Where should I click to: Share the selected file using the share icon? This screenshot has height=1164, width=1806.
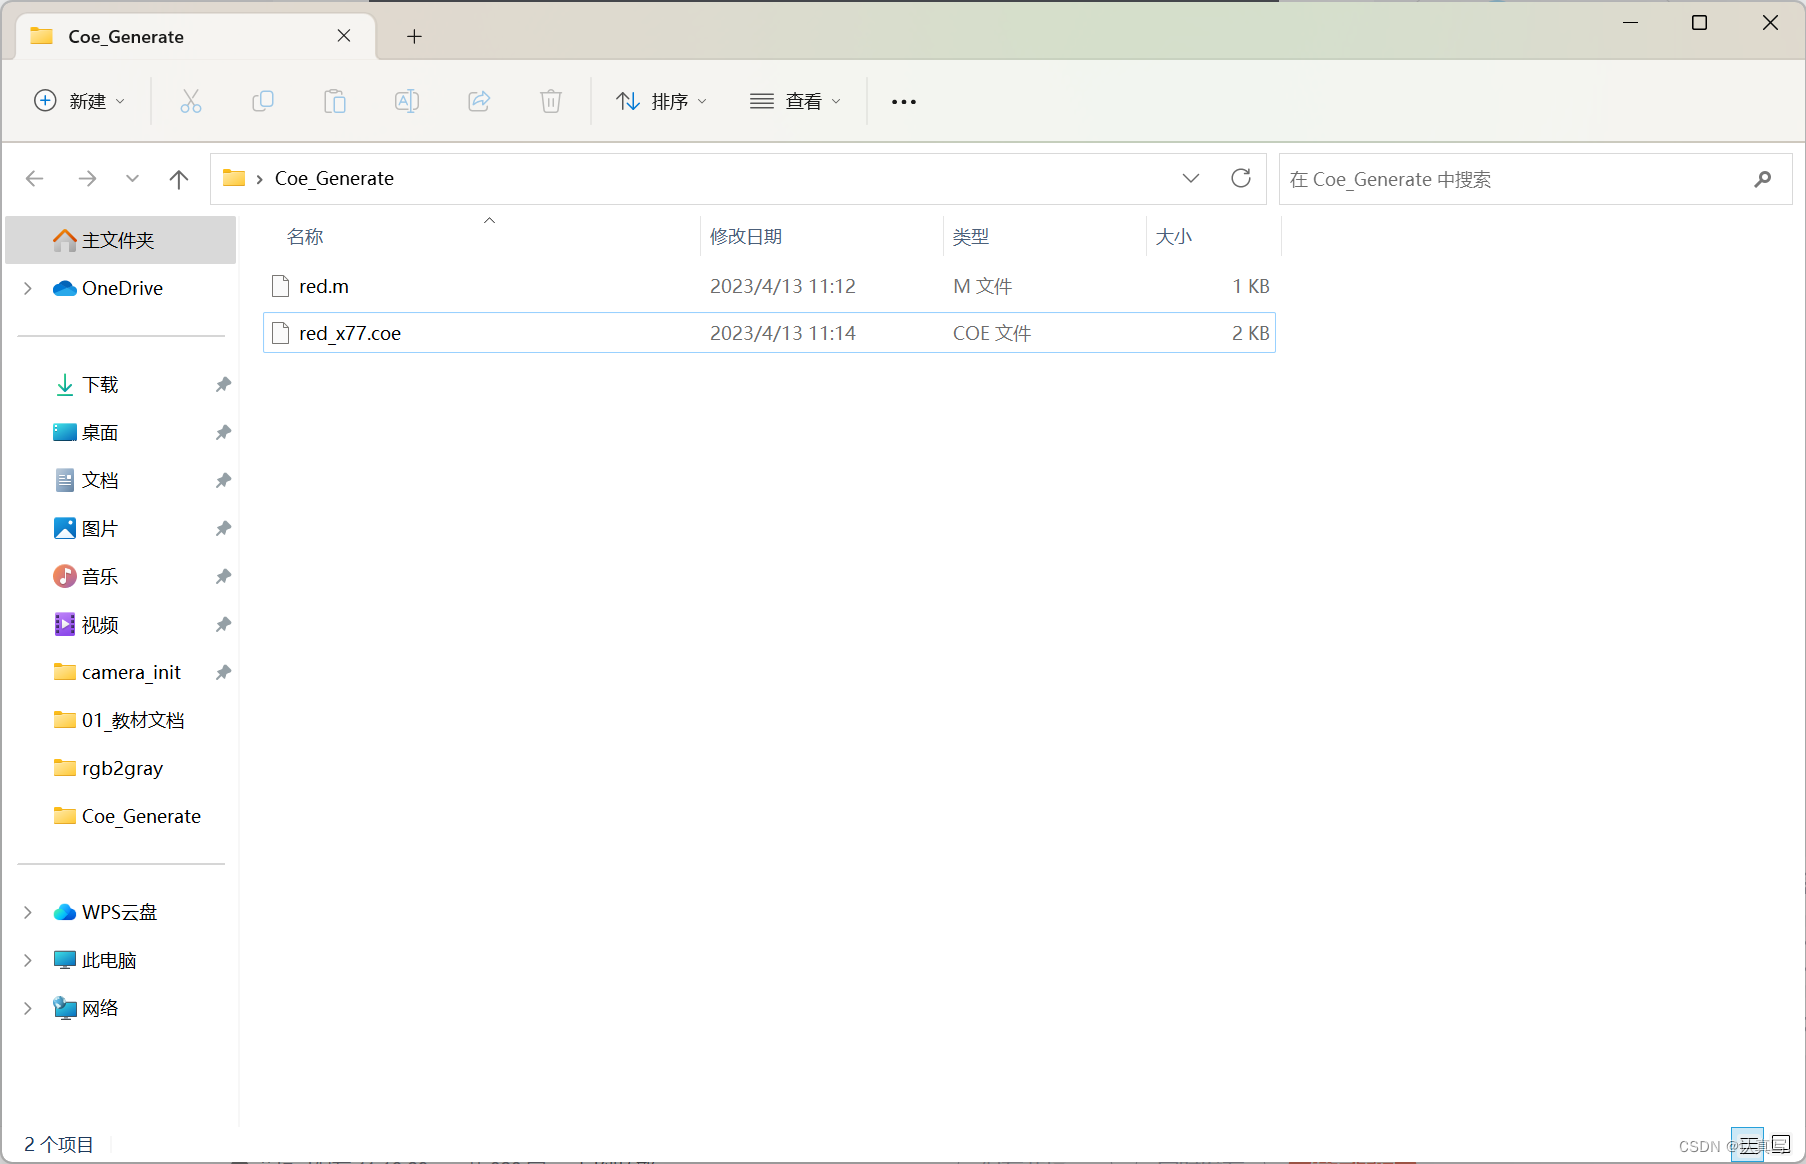point(479,101)
